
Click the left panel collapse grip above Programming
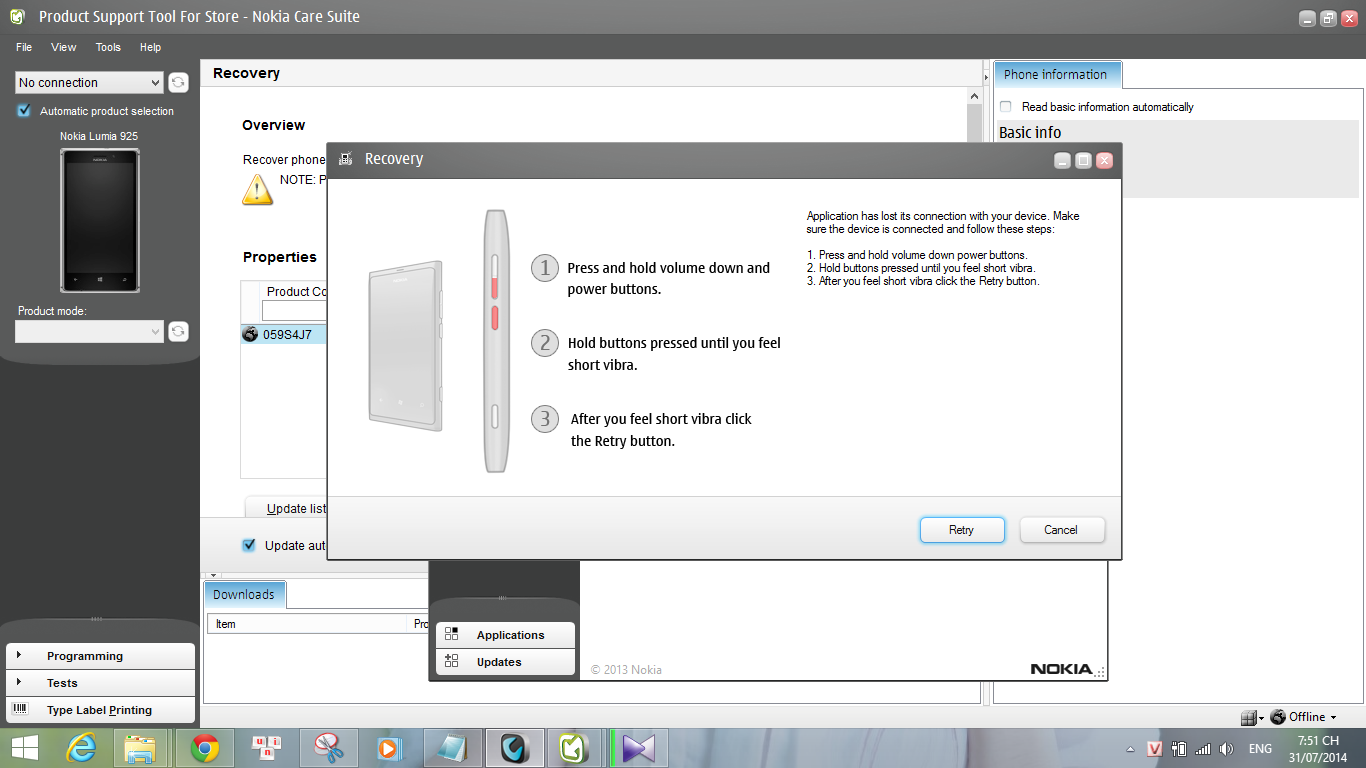coord(96,619)
